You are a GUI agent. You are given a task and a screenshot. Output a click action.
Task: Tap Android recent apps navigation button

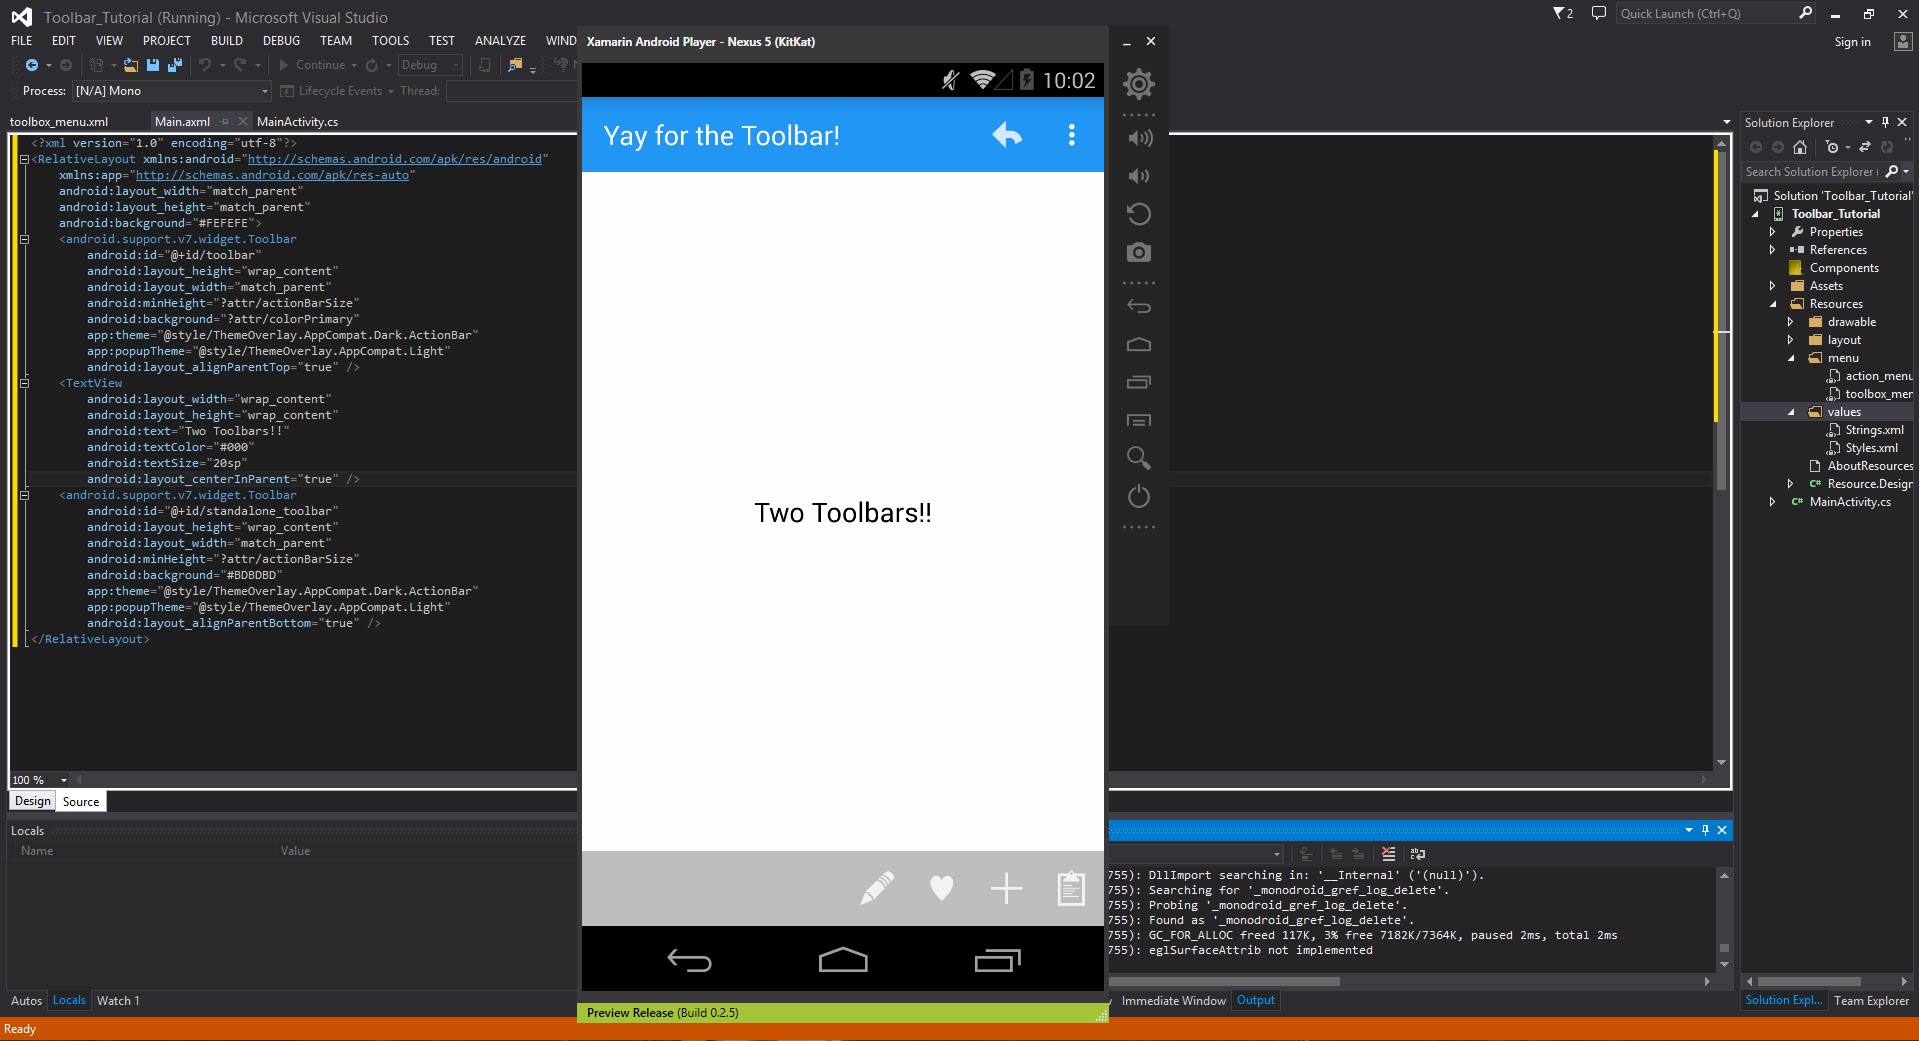[x=997, y=960]
